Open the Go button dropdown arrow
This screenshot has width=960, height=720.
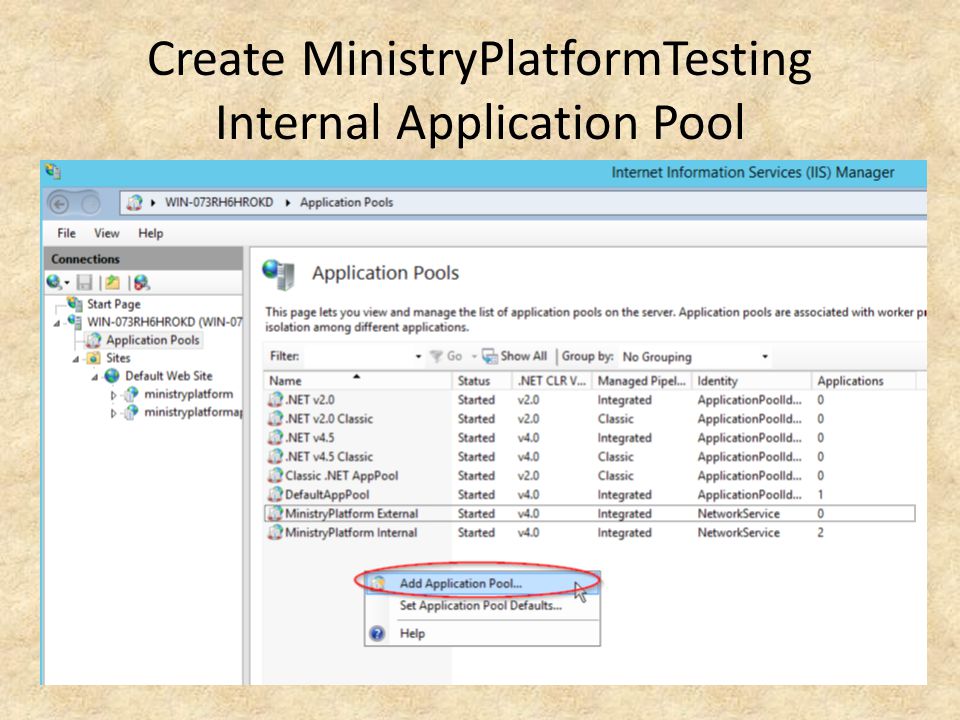pyautogui.click(x=474, y=356)
